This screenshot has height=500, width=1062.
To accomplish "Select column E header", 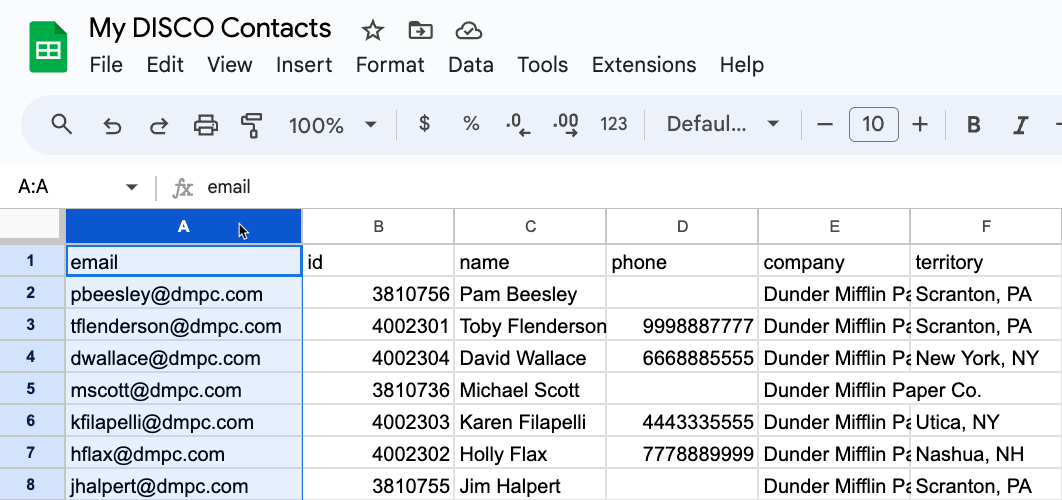I will pos(834,227).
